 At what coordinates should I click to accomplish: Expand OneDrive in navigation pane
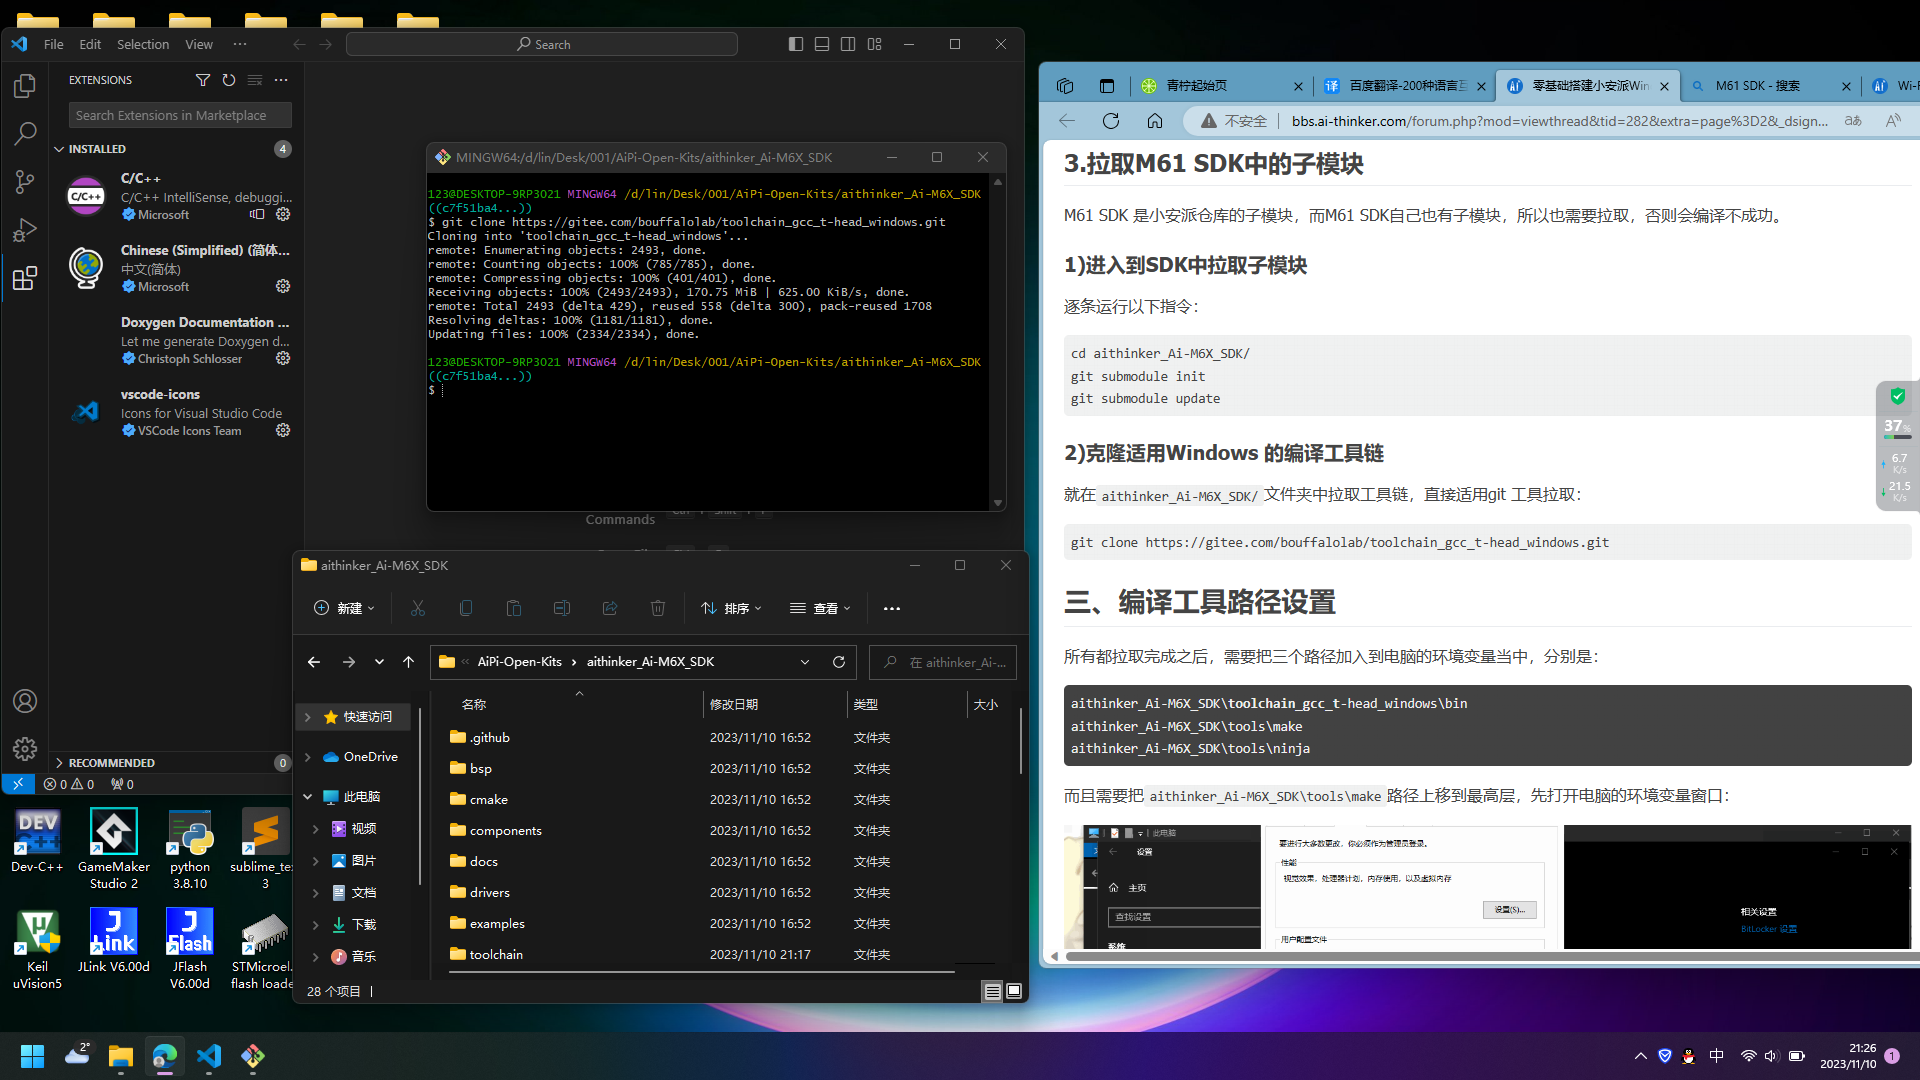pyautogui.click(x=308, y=757)
